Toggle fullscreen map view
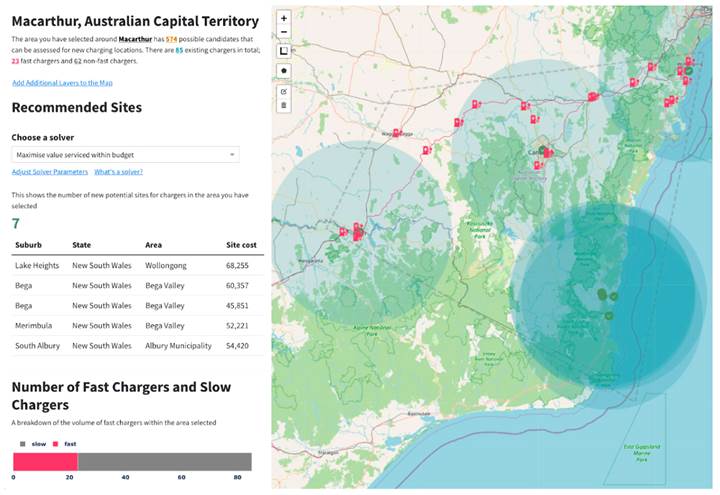 [x=285, y=50]
